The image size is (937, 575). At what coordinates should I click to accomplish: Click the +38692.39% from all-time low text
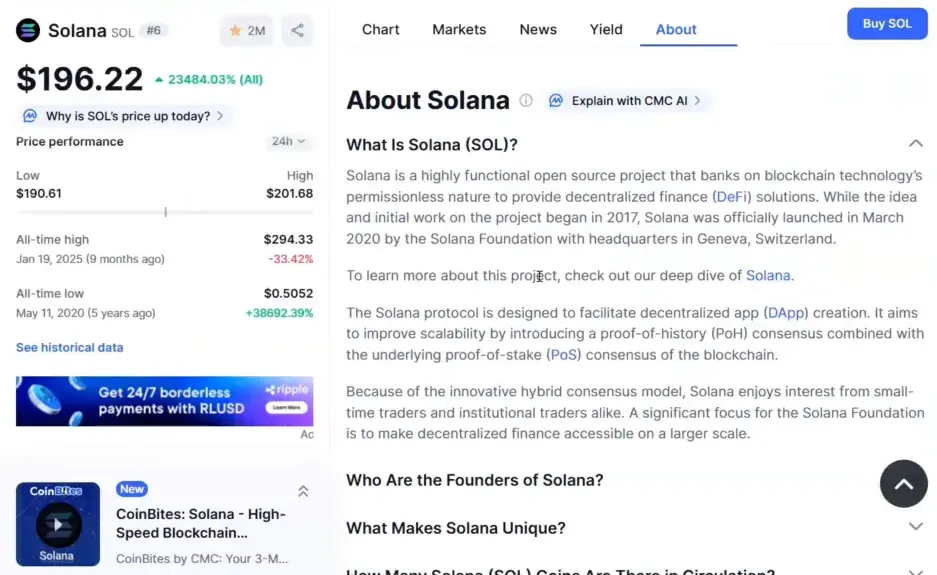[x=279, y=313]
